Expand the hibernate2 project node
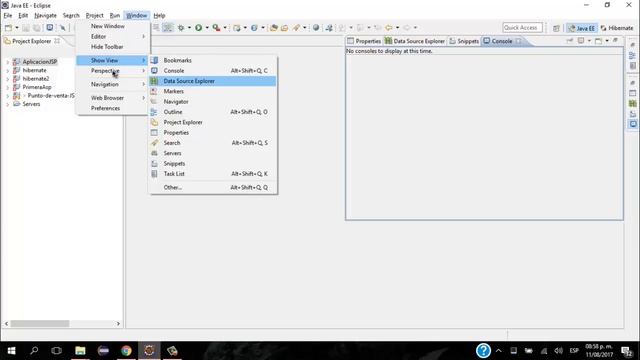The width and height of the screenshot is (640, 360). click(7, 79)
